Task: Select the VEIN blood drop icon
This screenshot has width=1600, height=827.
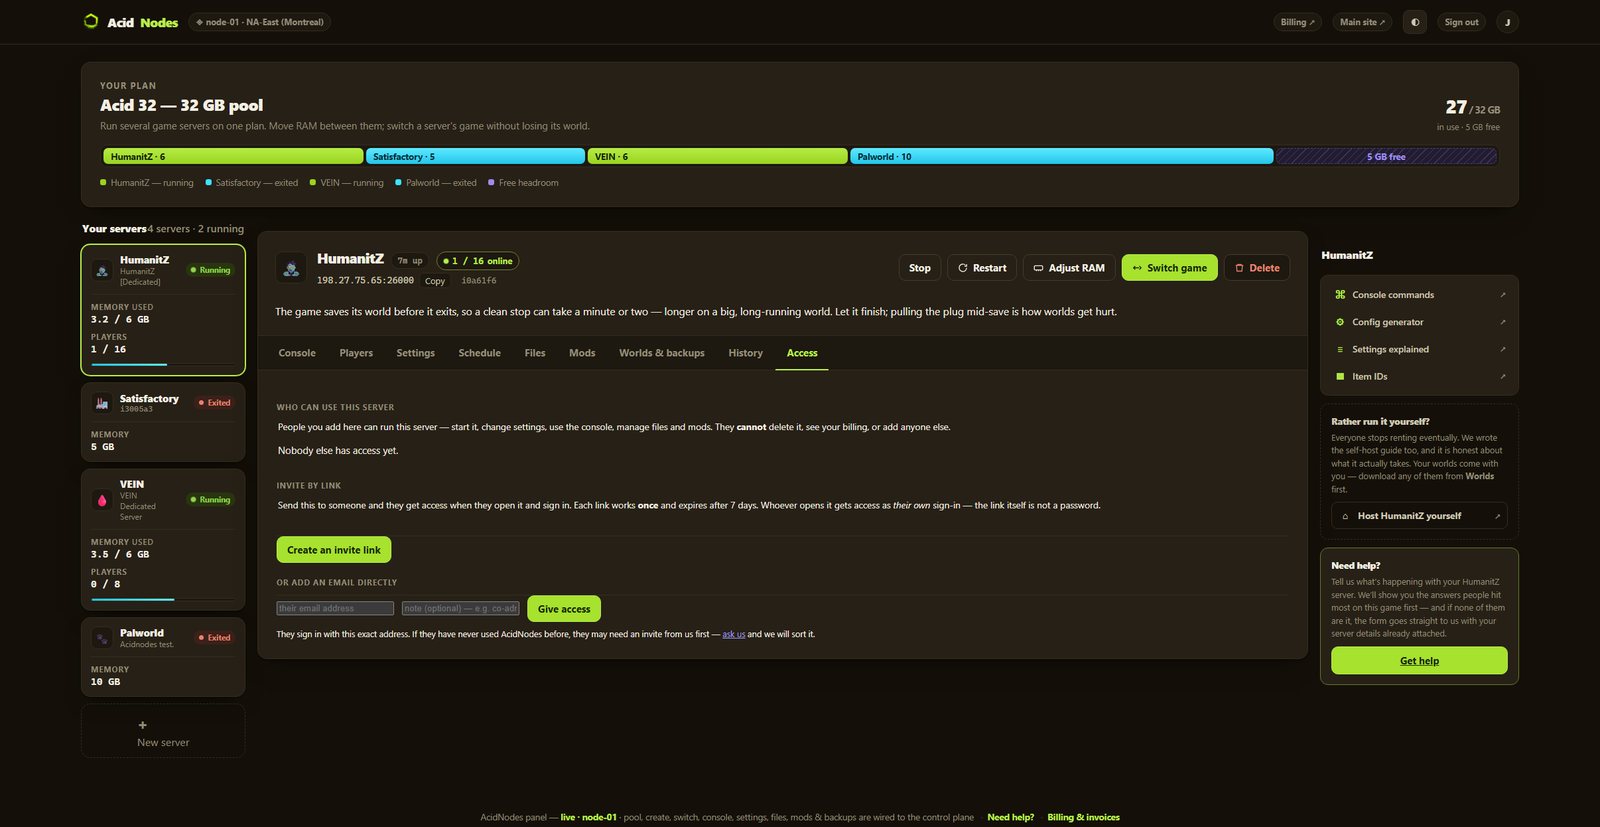Action: 101,500
